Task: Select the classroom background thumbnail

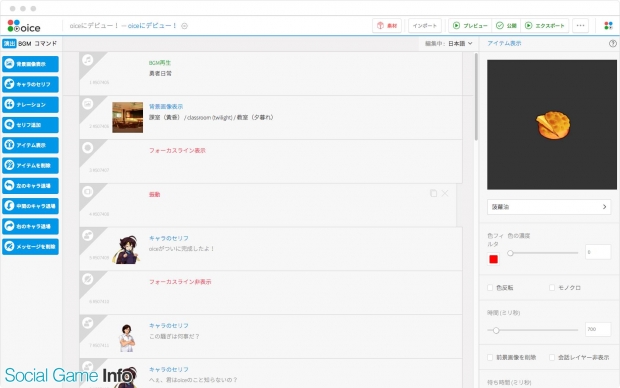Action: click(x=127, y=117)
